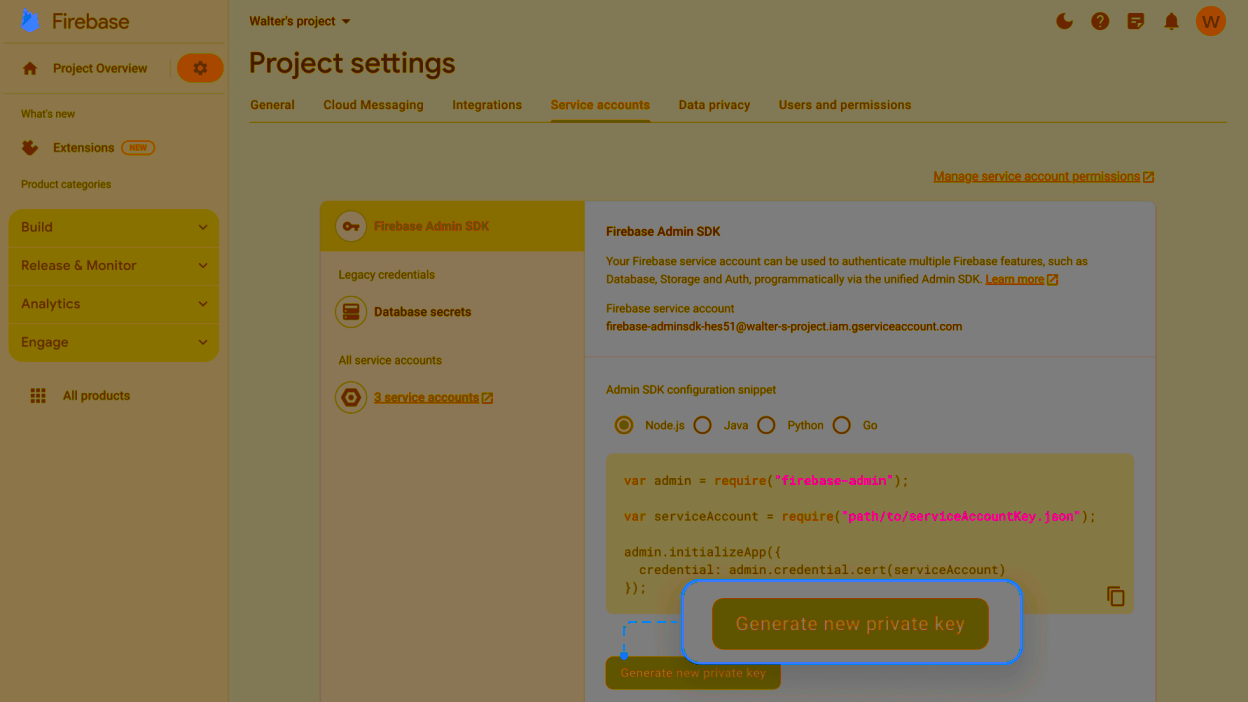Open the Walter's project dropdown
This screenshot has width=1248, height=702.
point(300,21)
